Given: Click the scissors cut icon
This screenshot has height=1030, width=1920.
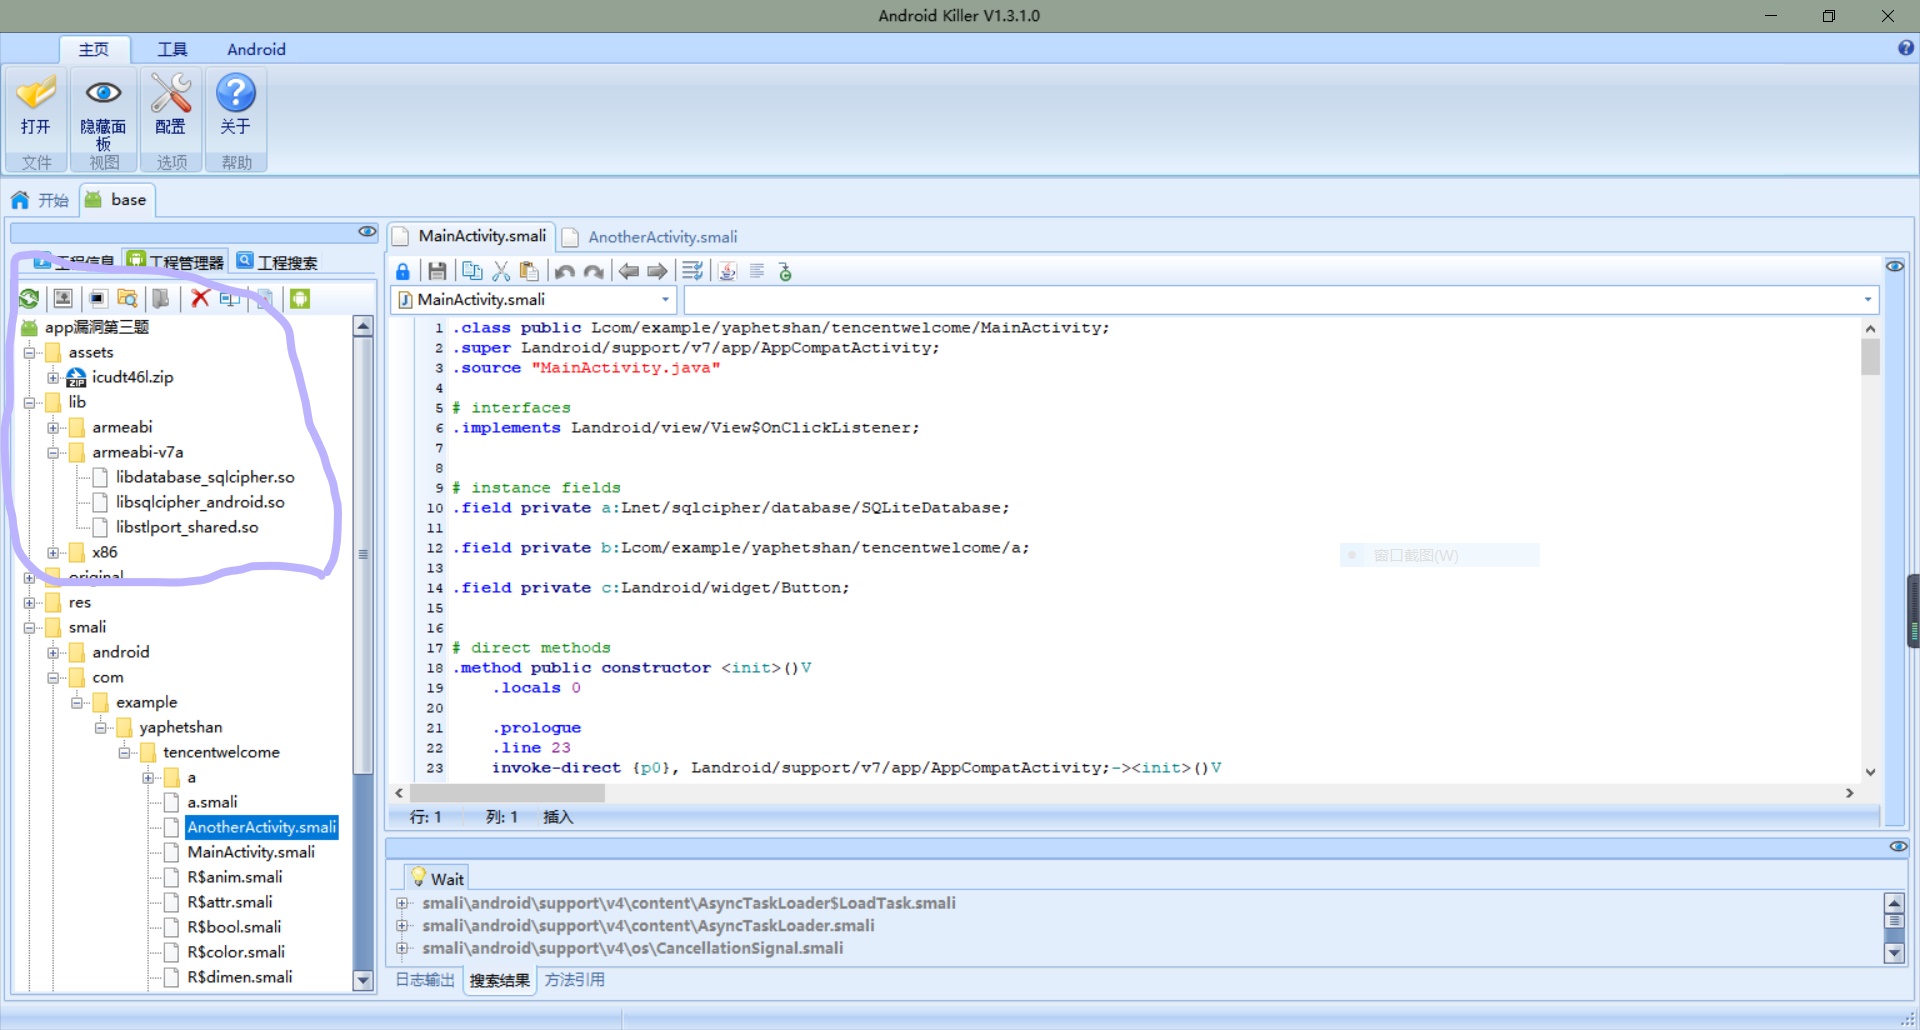Looking at the screenshot, I should (501, 271).
